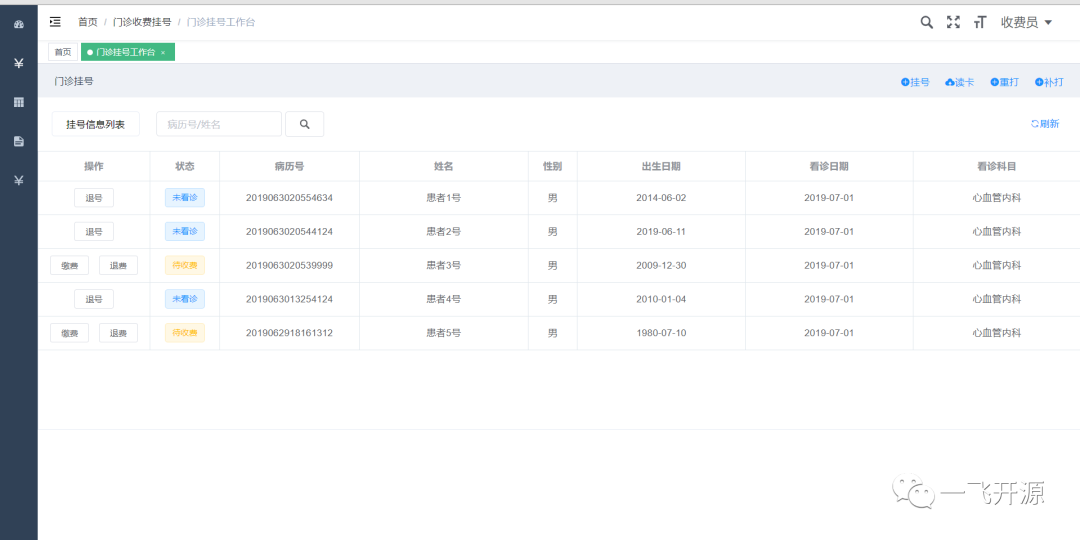Click the table grid icon in sidebar

[x=18, y=102]
